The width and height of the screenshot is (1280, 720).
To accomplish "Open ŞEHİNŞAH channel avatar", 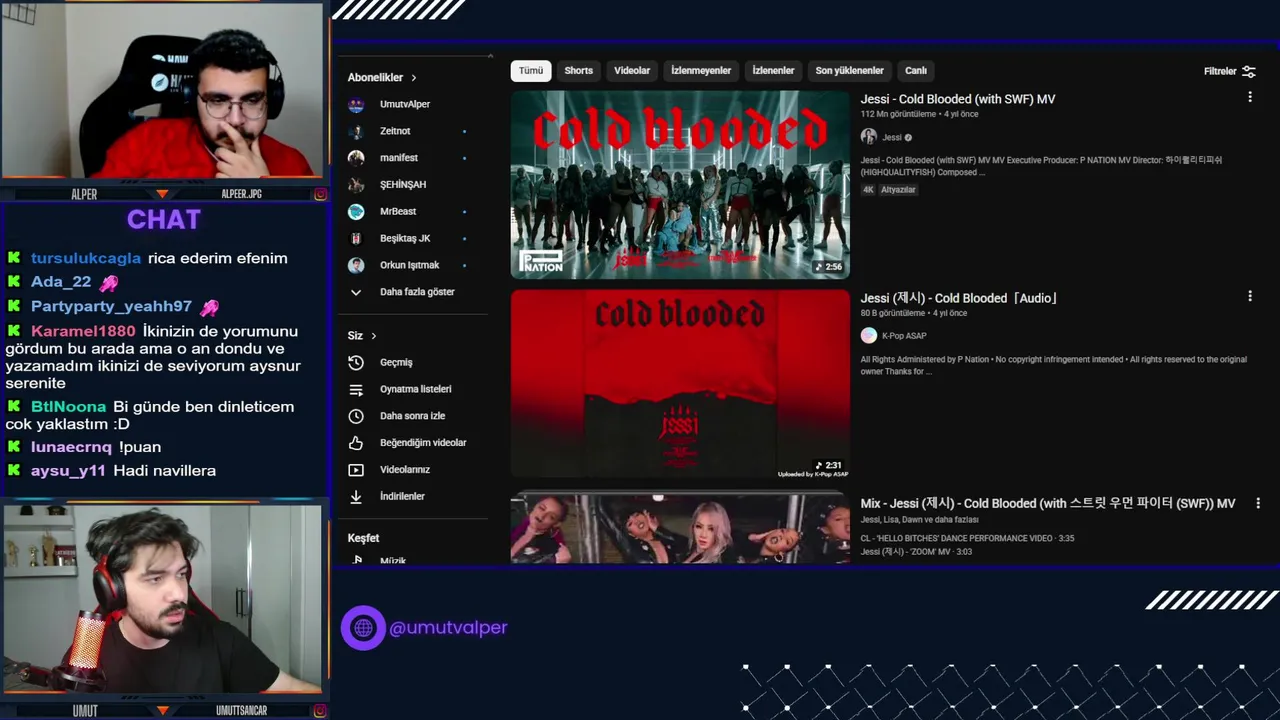I will (x=356, y=185).
